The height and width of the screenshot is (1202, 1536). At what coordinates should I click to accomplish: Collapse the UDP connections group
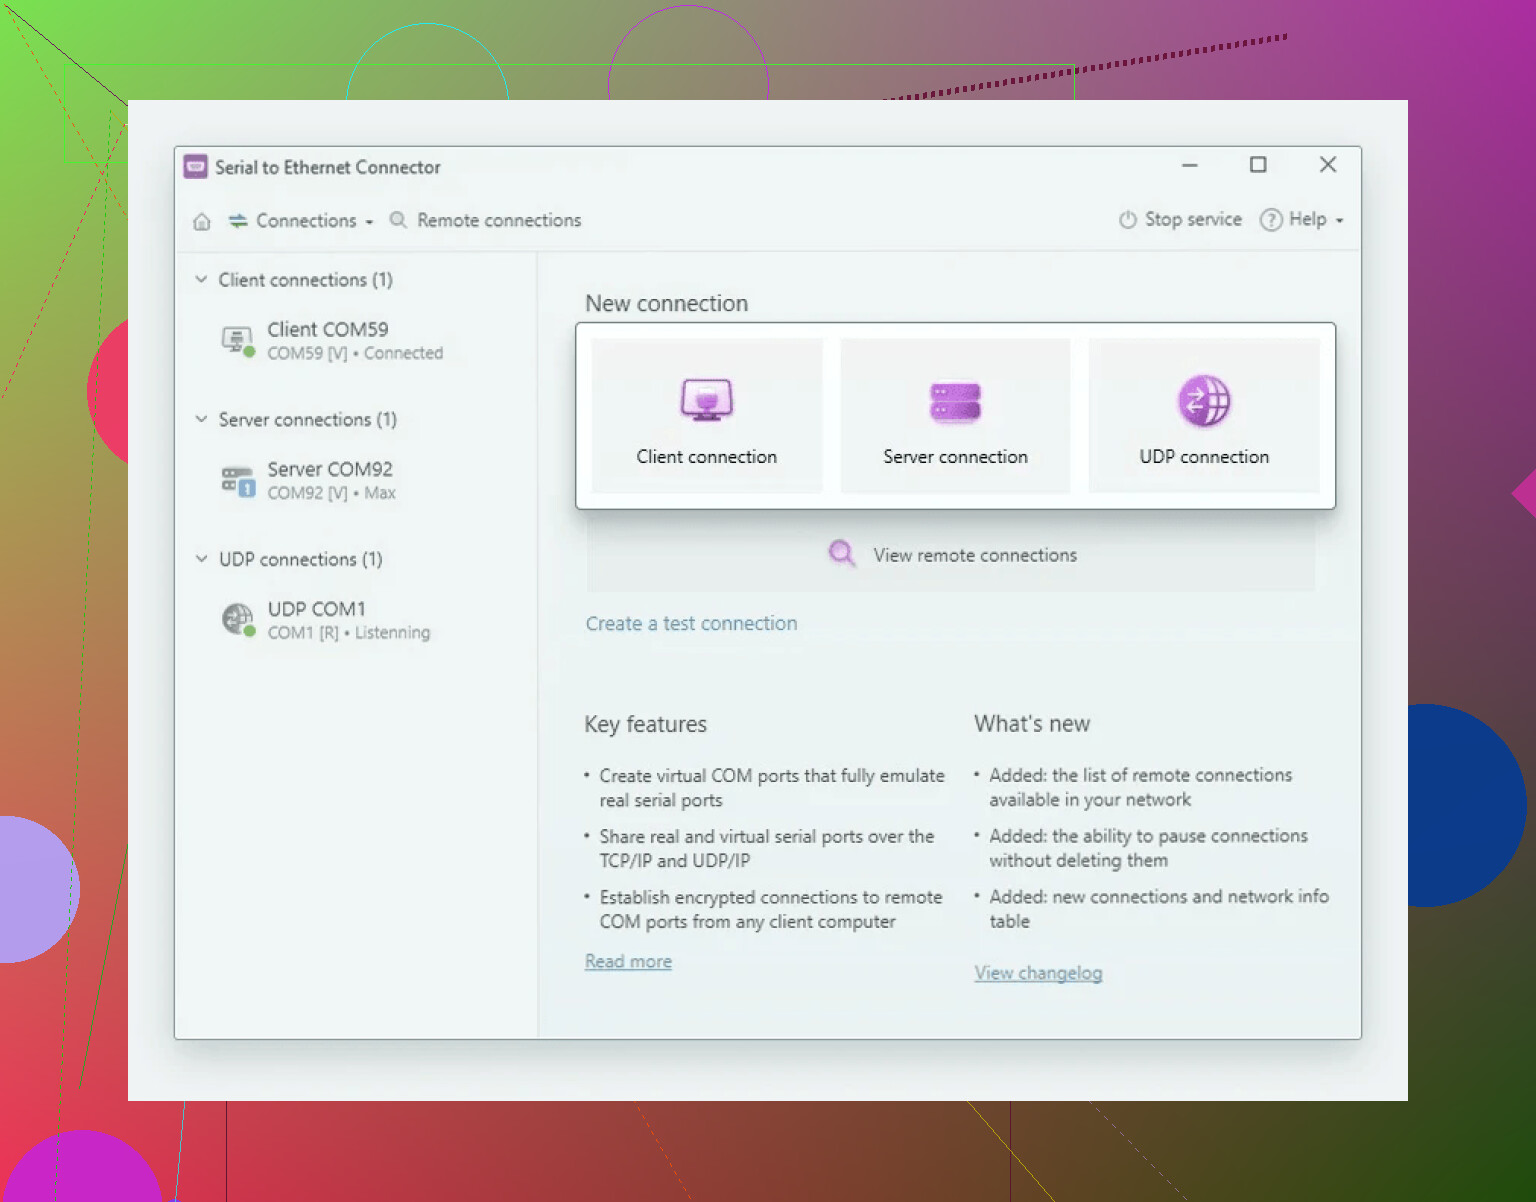pos(201,558)
